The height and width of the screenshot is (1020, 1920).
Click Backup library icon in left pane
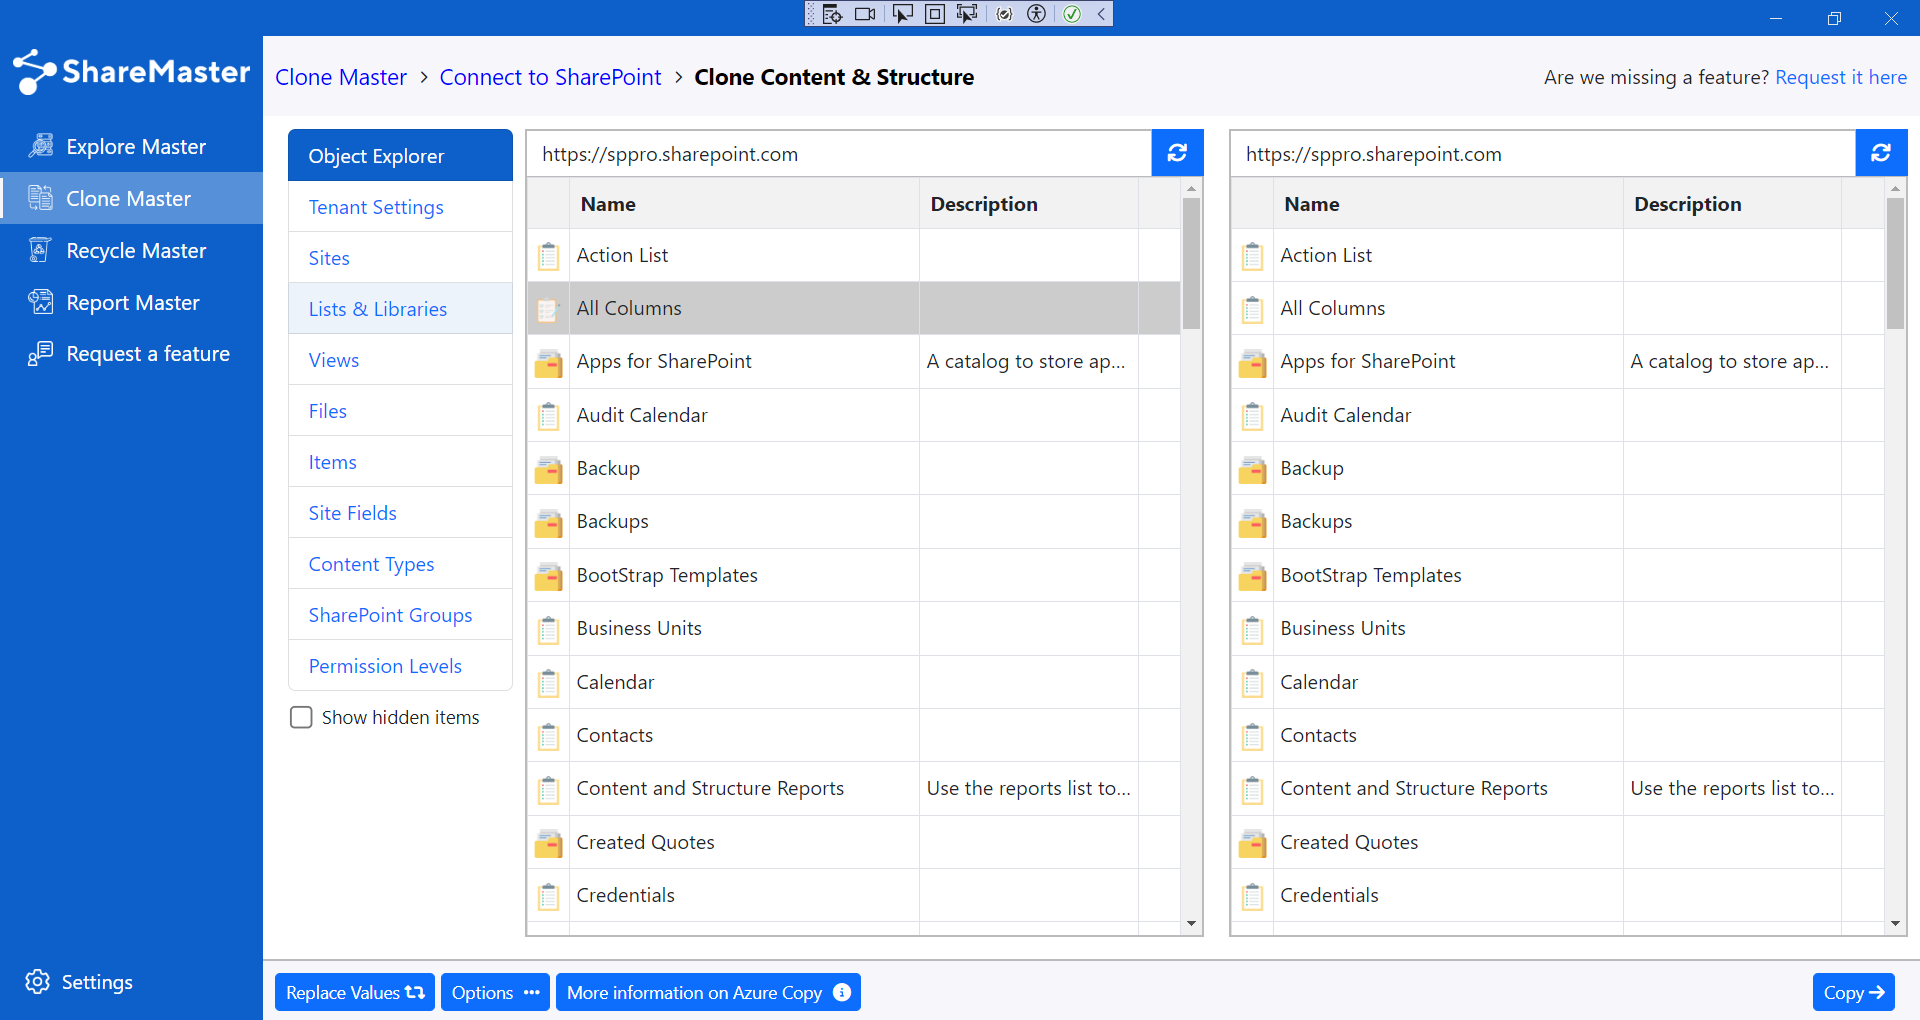tap(548, 469)
